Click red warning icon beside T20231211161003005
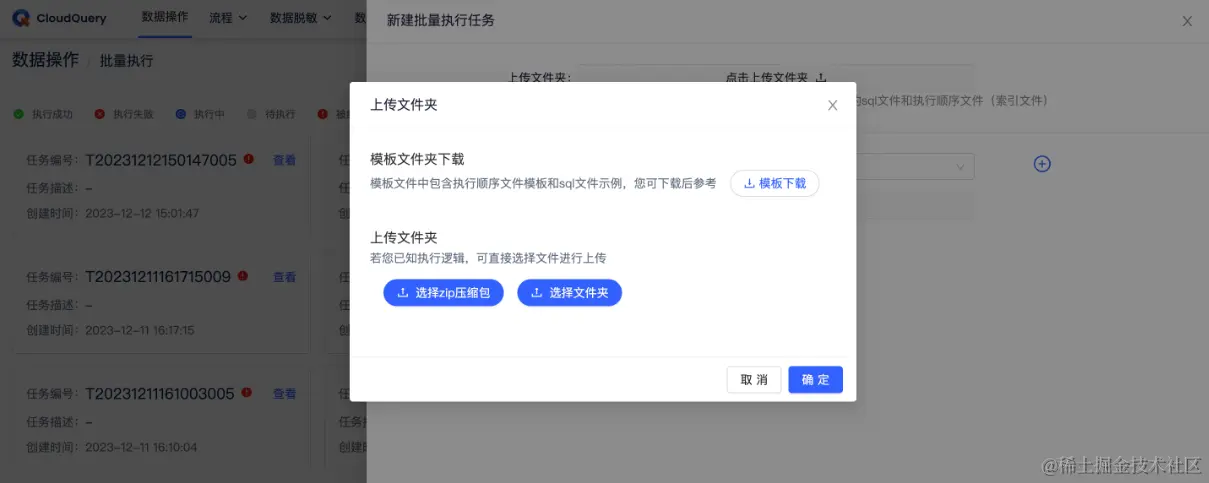 (x=248, y=392)
